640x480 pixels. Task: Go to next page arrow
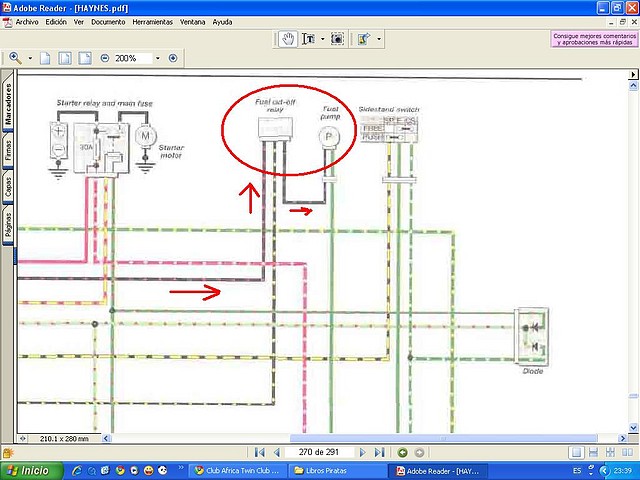(362, 452)
